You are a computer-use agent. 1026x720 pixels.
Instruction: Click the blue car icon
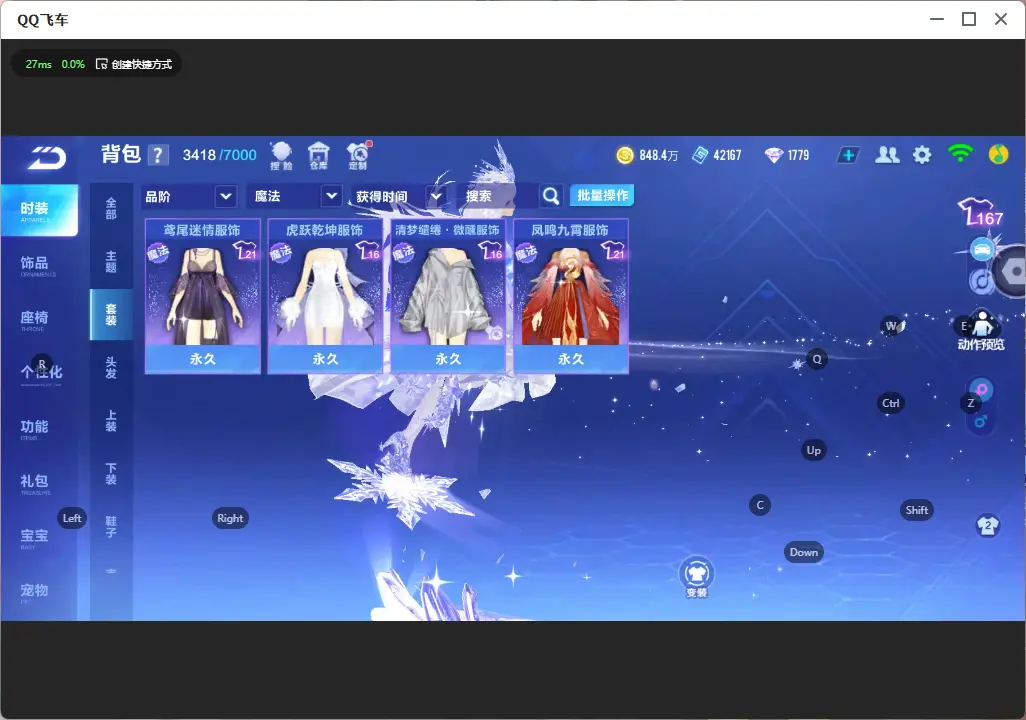(982, 249)
